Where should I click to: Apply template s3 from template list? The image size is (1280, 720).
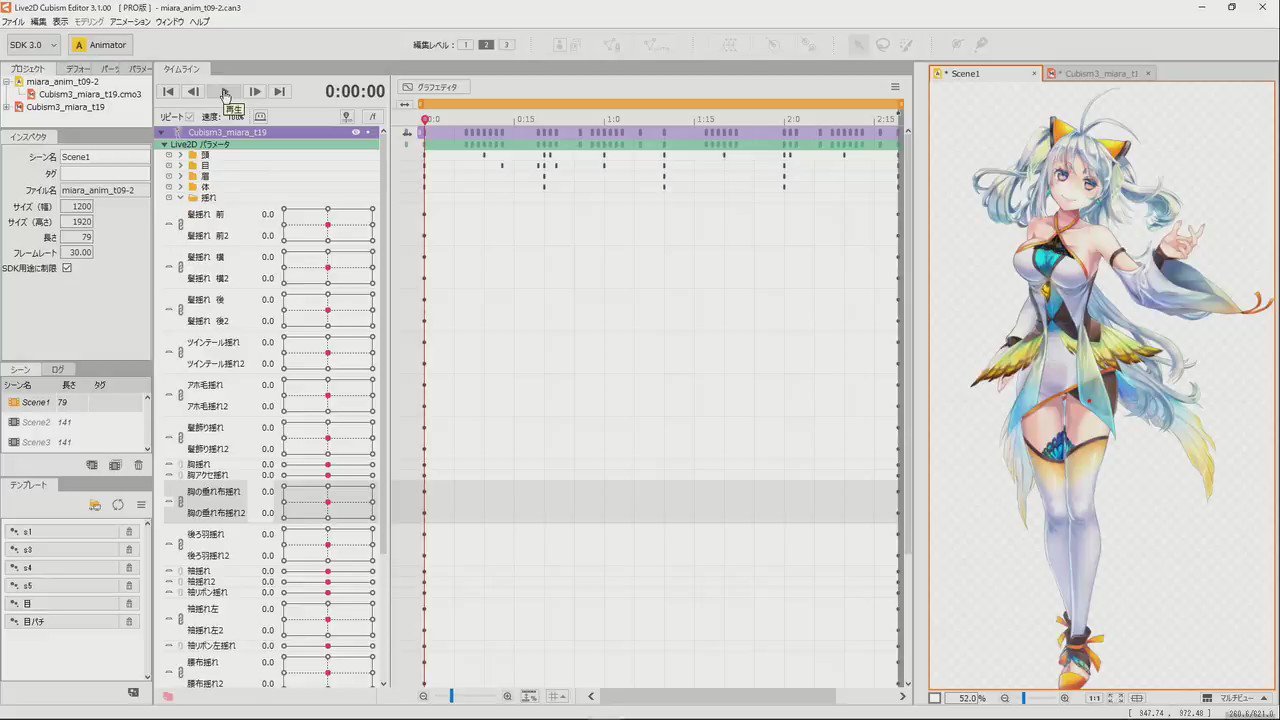pyautogui.click(x=64, y=550)
